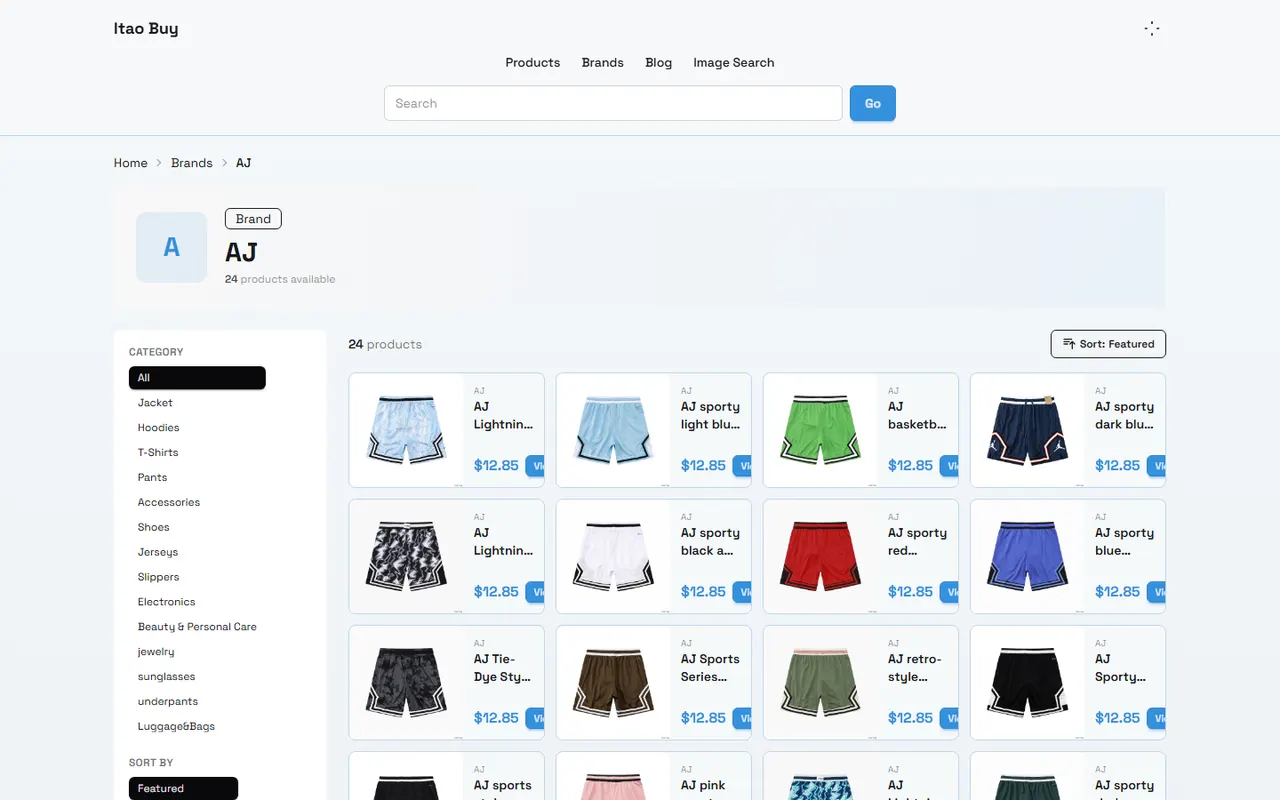This screenshot has height=800, width=1280.
Task: Filter by Jerseys category
Action: pos(158,552)
